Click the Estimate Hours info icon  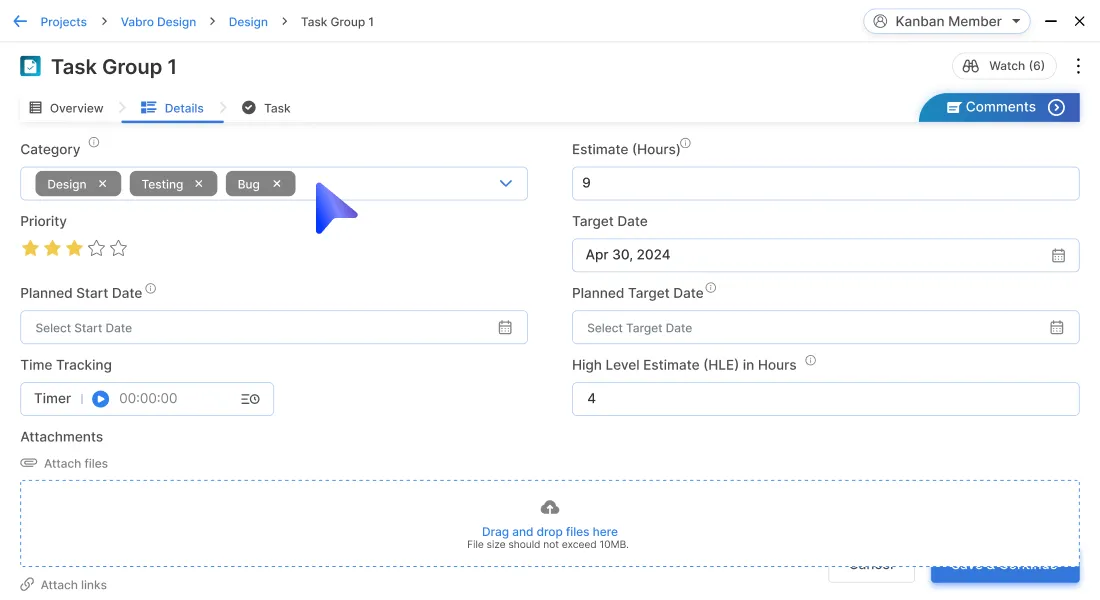(x=685, y=144)
